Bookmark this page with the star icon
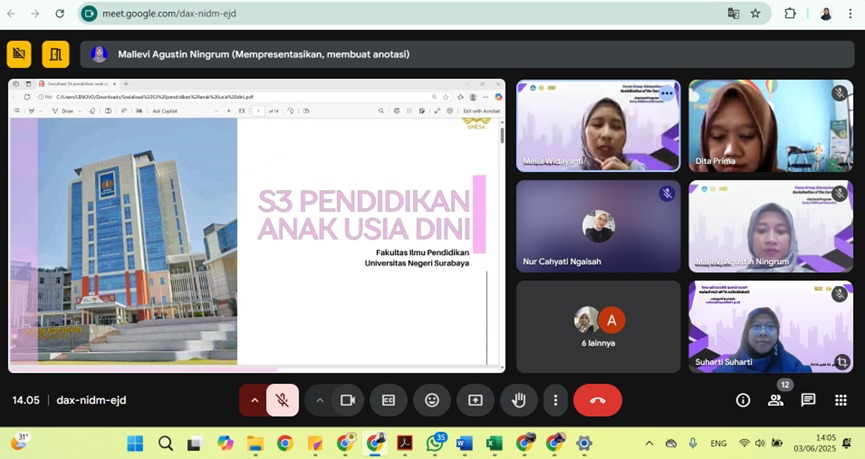The width and height of the screenshot is (865, 459). tap(756, 14)
